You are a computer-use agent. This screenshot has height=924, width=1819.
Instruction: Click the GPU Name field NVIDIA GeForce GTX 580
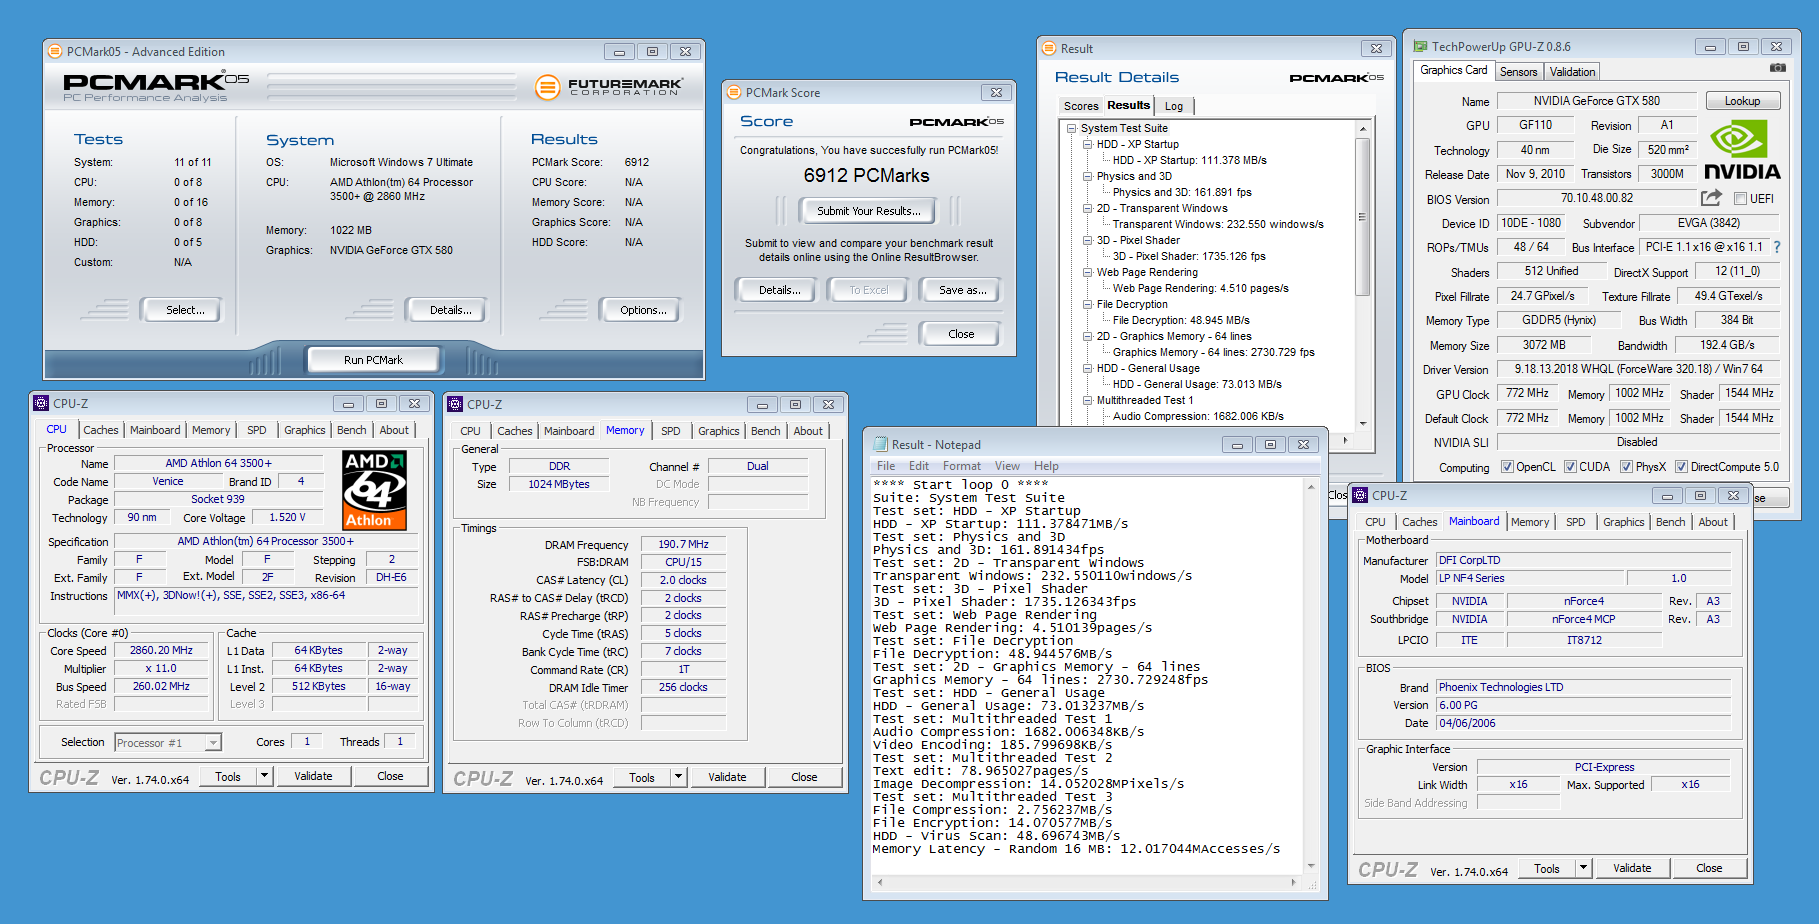point(1596,101)
